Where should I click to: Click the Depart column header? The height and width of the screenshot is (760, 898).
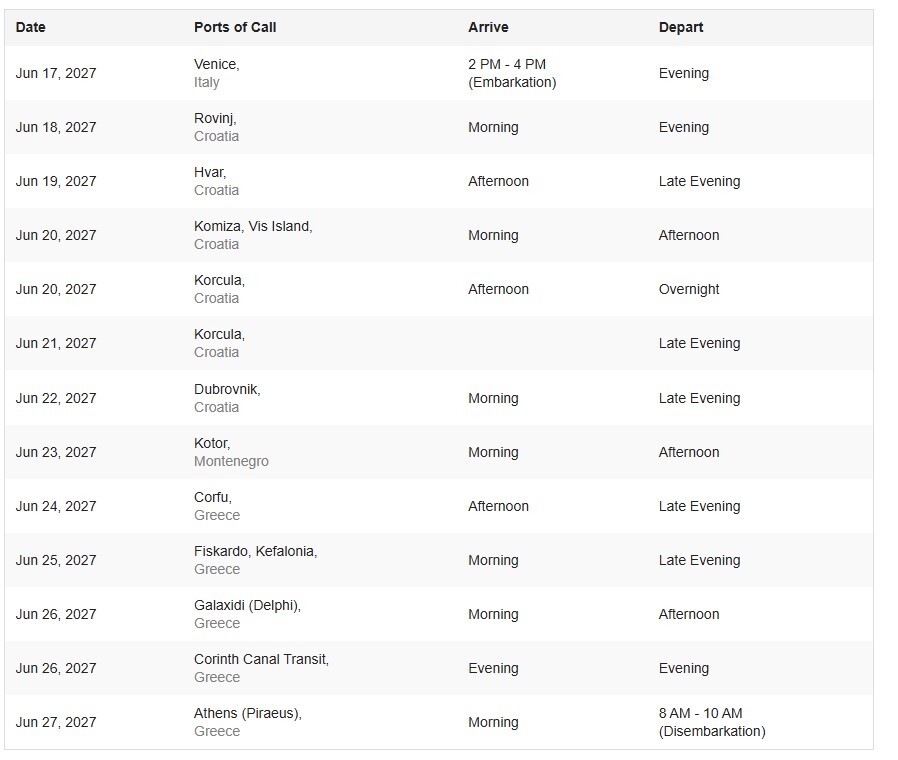coord(680,27)
